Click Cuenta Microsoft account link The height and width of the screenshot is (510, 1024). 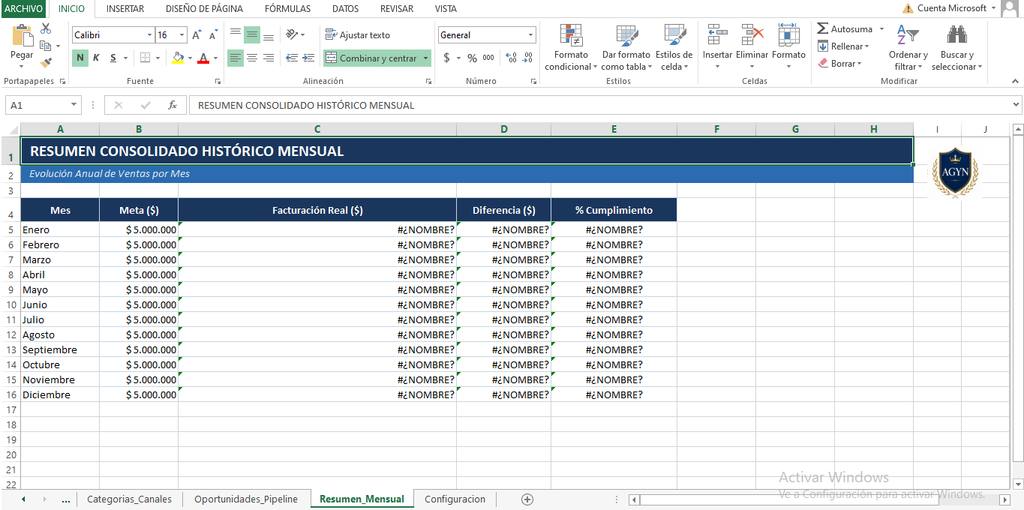(952, 8)
